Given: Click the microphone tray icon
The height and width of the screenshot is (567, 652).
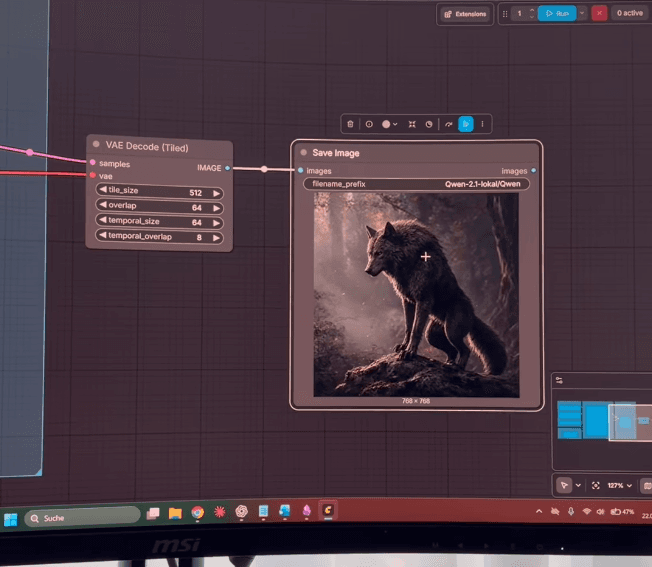Looking at the screenshot, I should [x=571, y=511].
